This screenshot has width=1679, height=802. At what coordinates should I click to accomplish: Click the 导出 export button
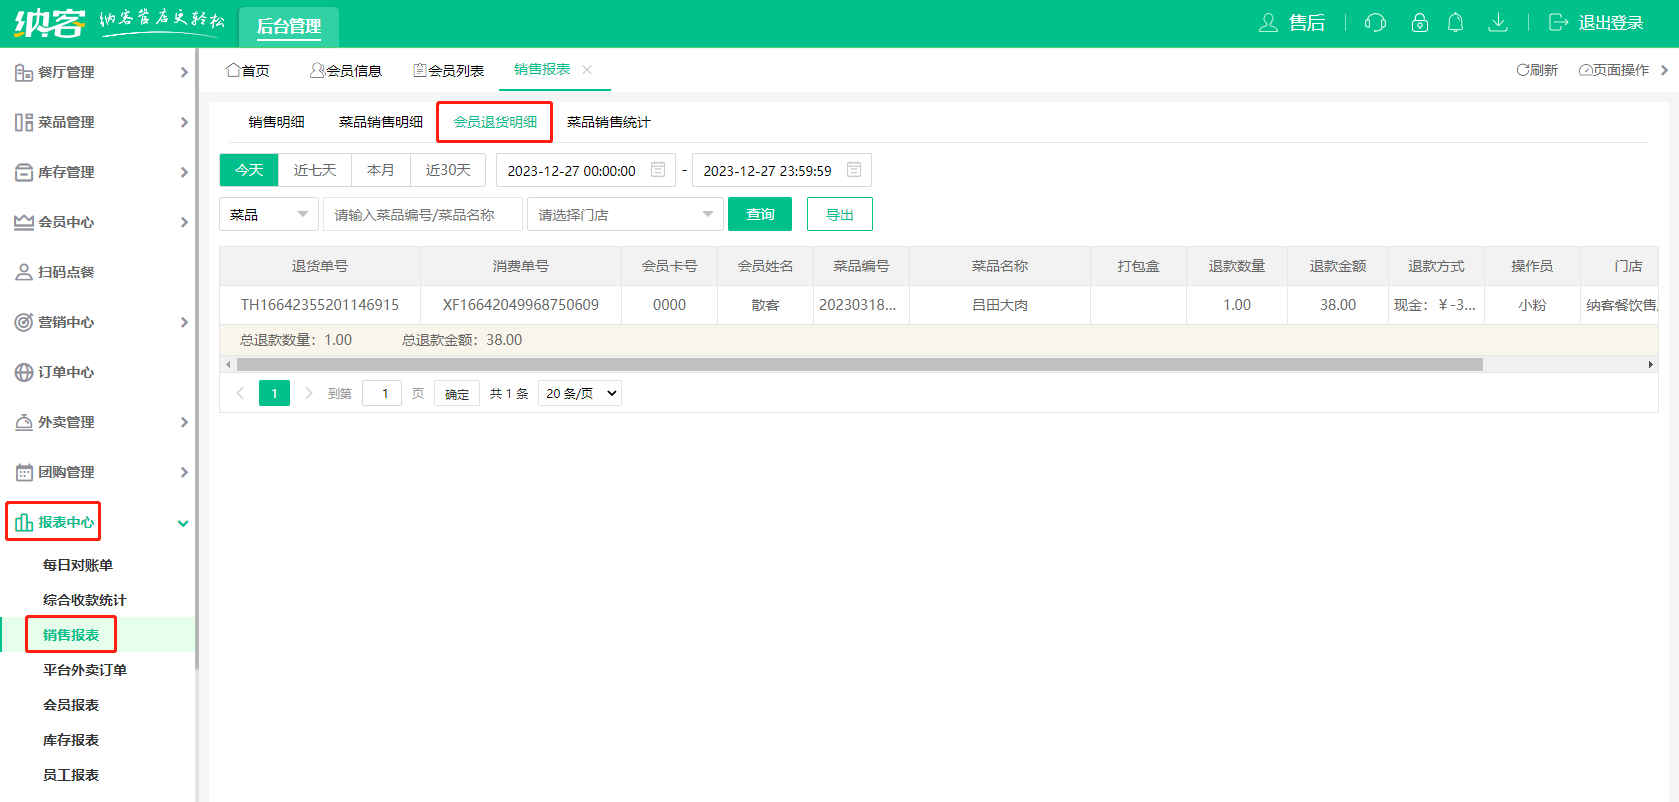tap(840, 214)
